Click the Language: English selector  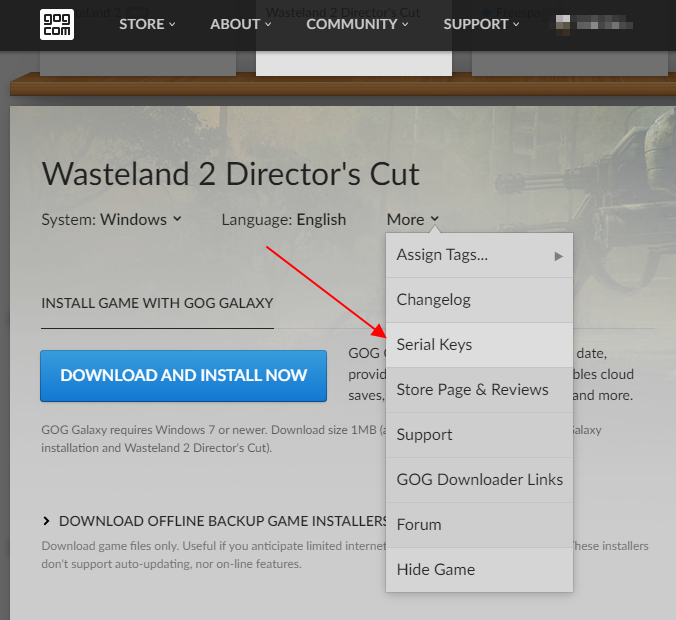284,219
